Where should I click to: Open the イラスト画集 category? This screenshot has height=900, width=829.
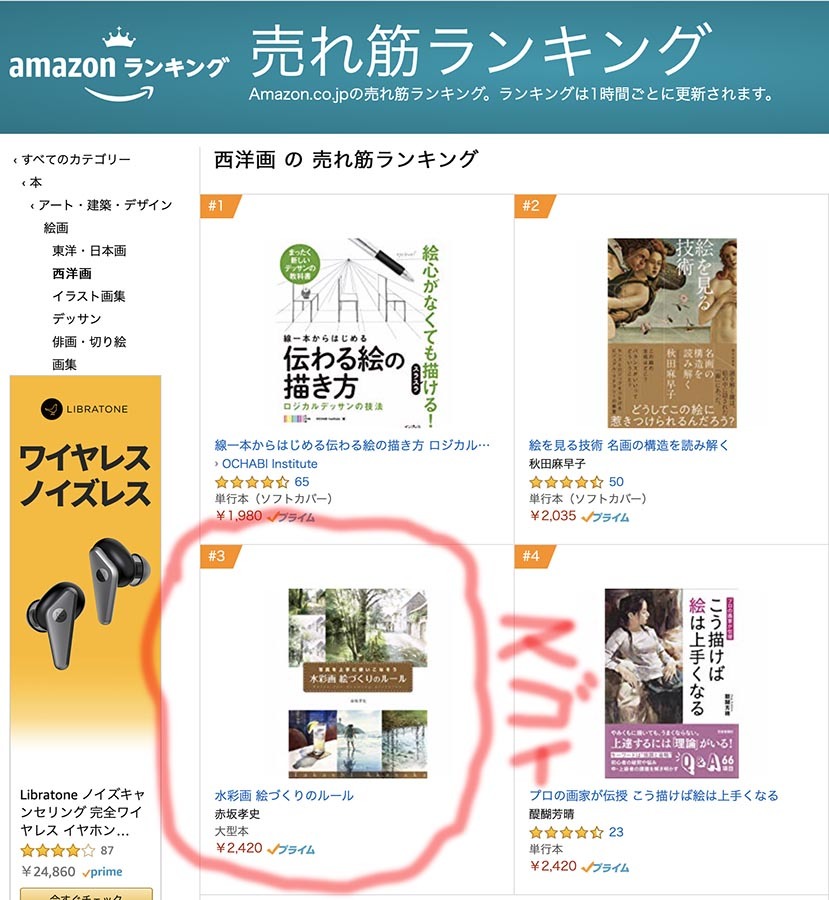tap(88, 296)
